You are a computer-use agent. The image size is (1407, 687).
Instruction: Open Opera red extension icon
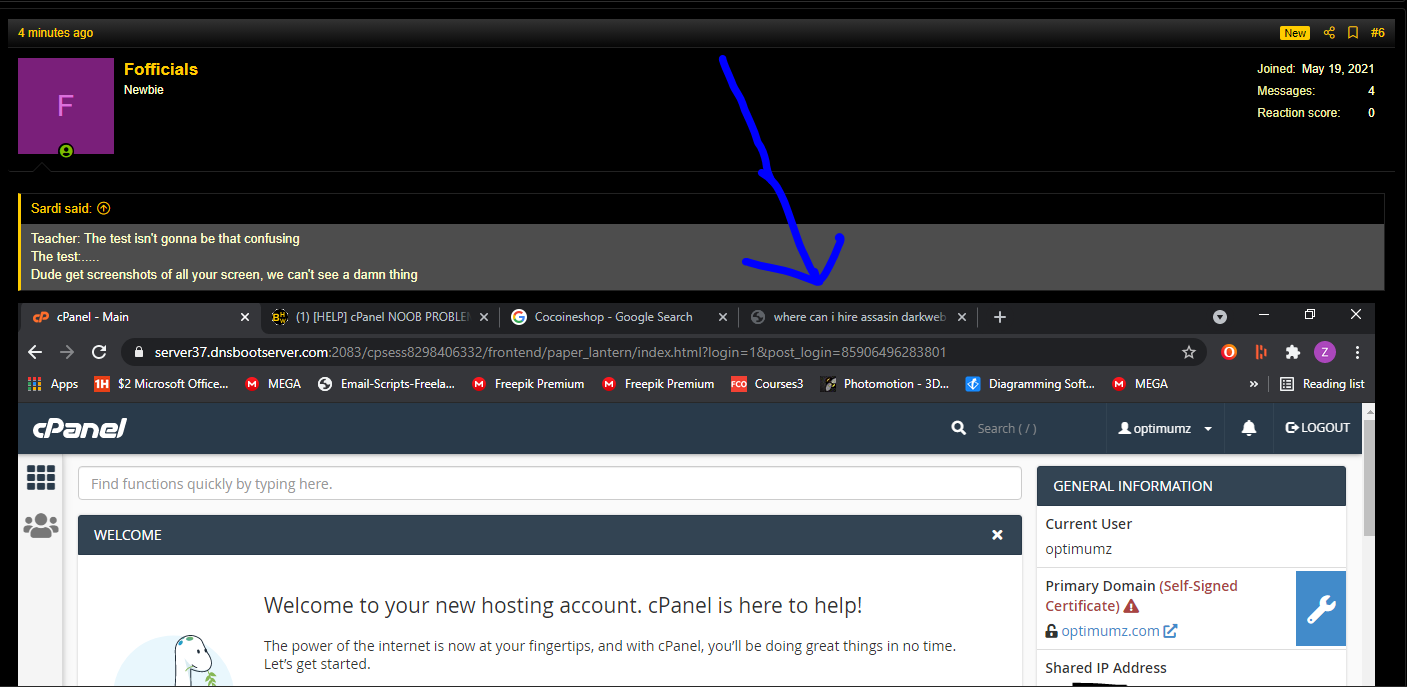(x=1229, y=352)
